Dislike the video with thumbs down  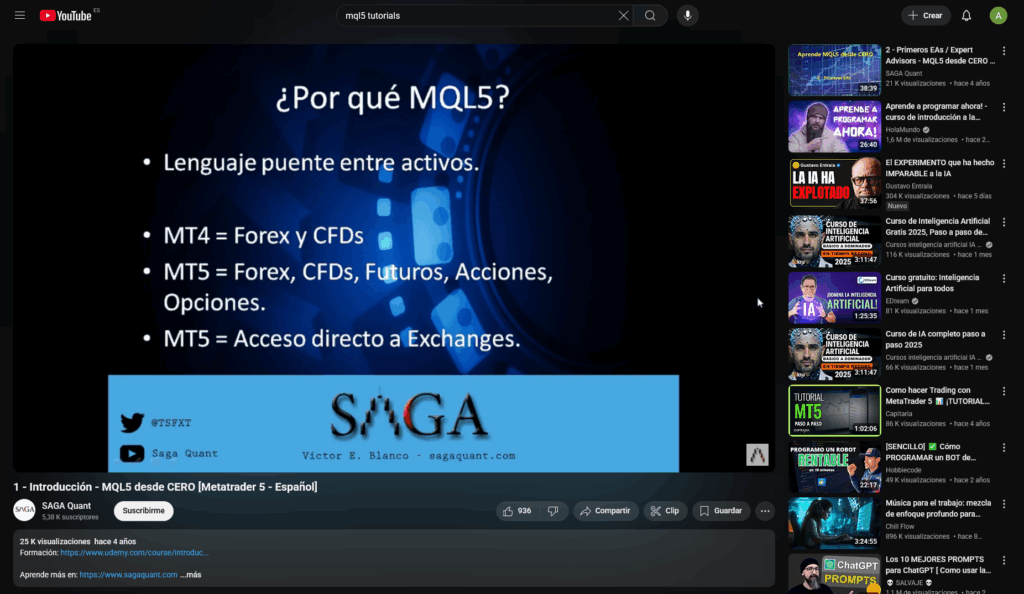pyautogui.click(x=553, y=511)
